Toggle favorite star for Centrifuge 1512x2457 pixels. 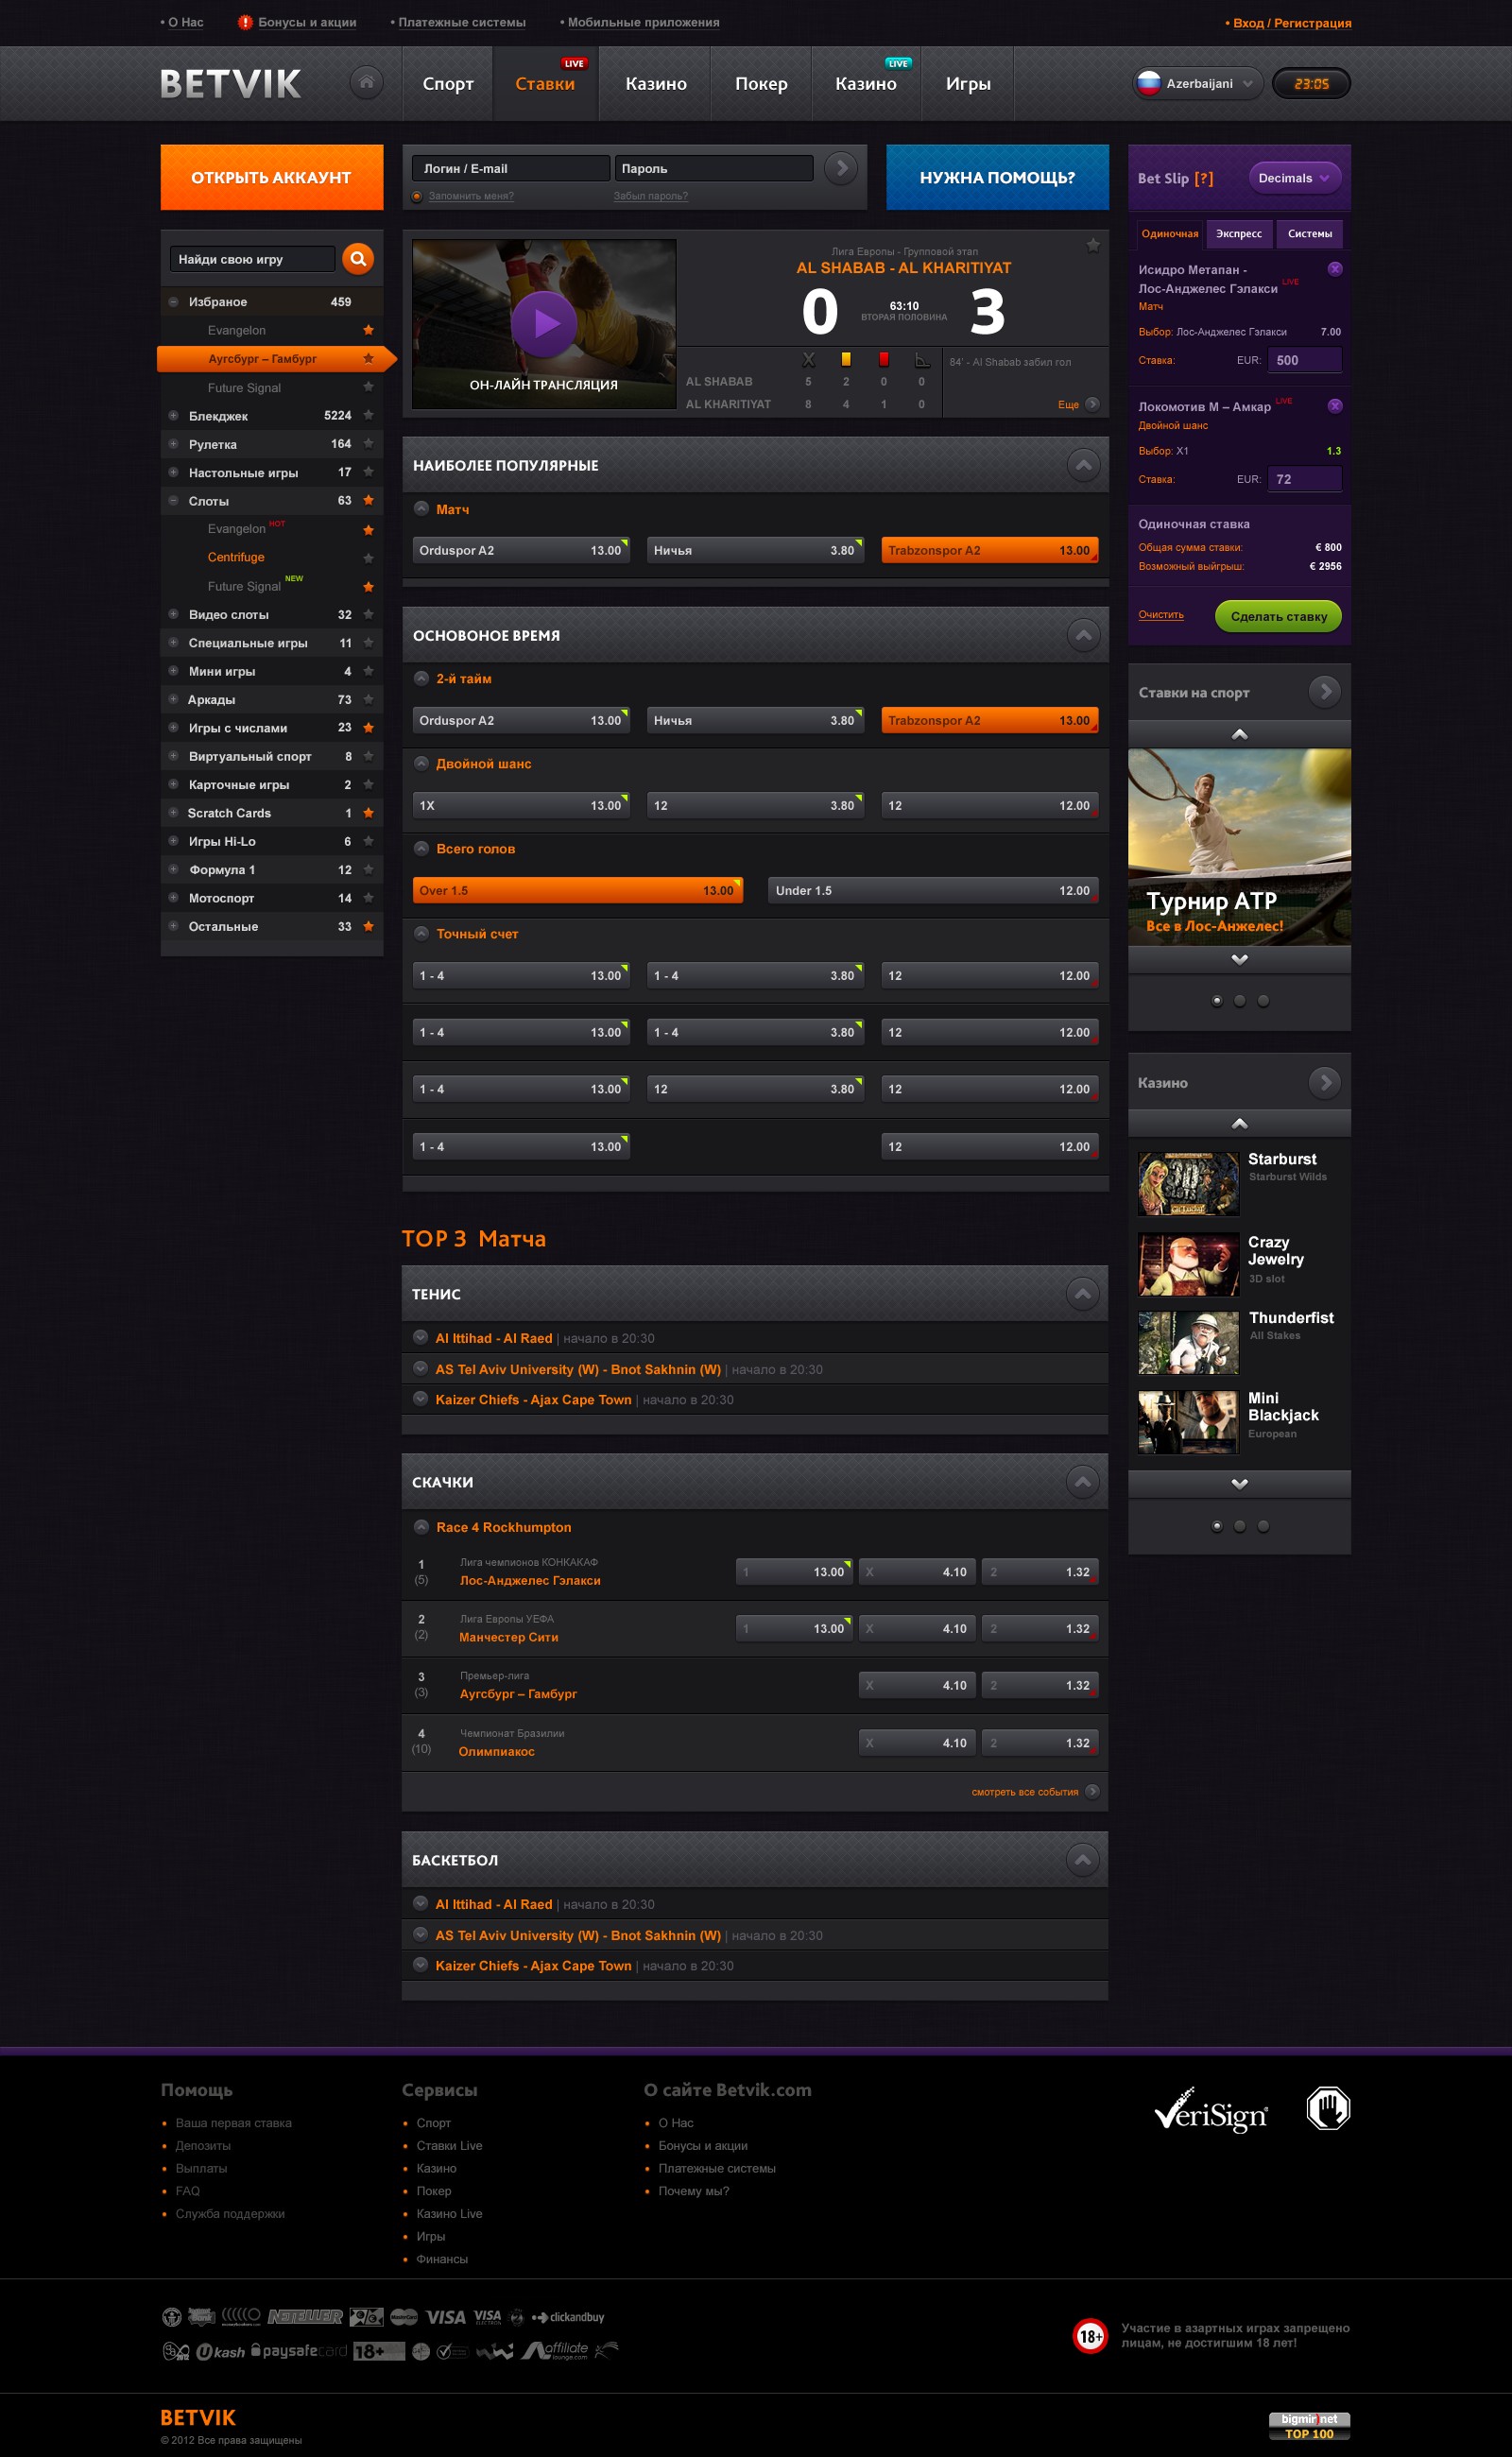tap(368, 557)
